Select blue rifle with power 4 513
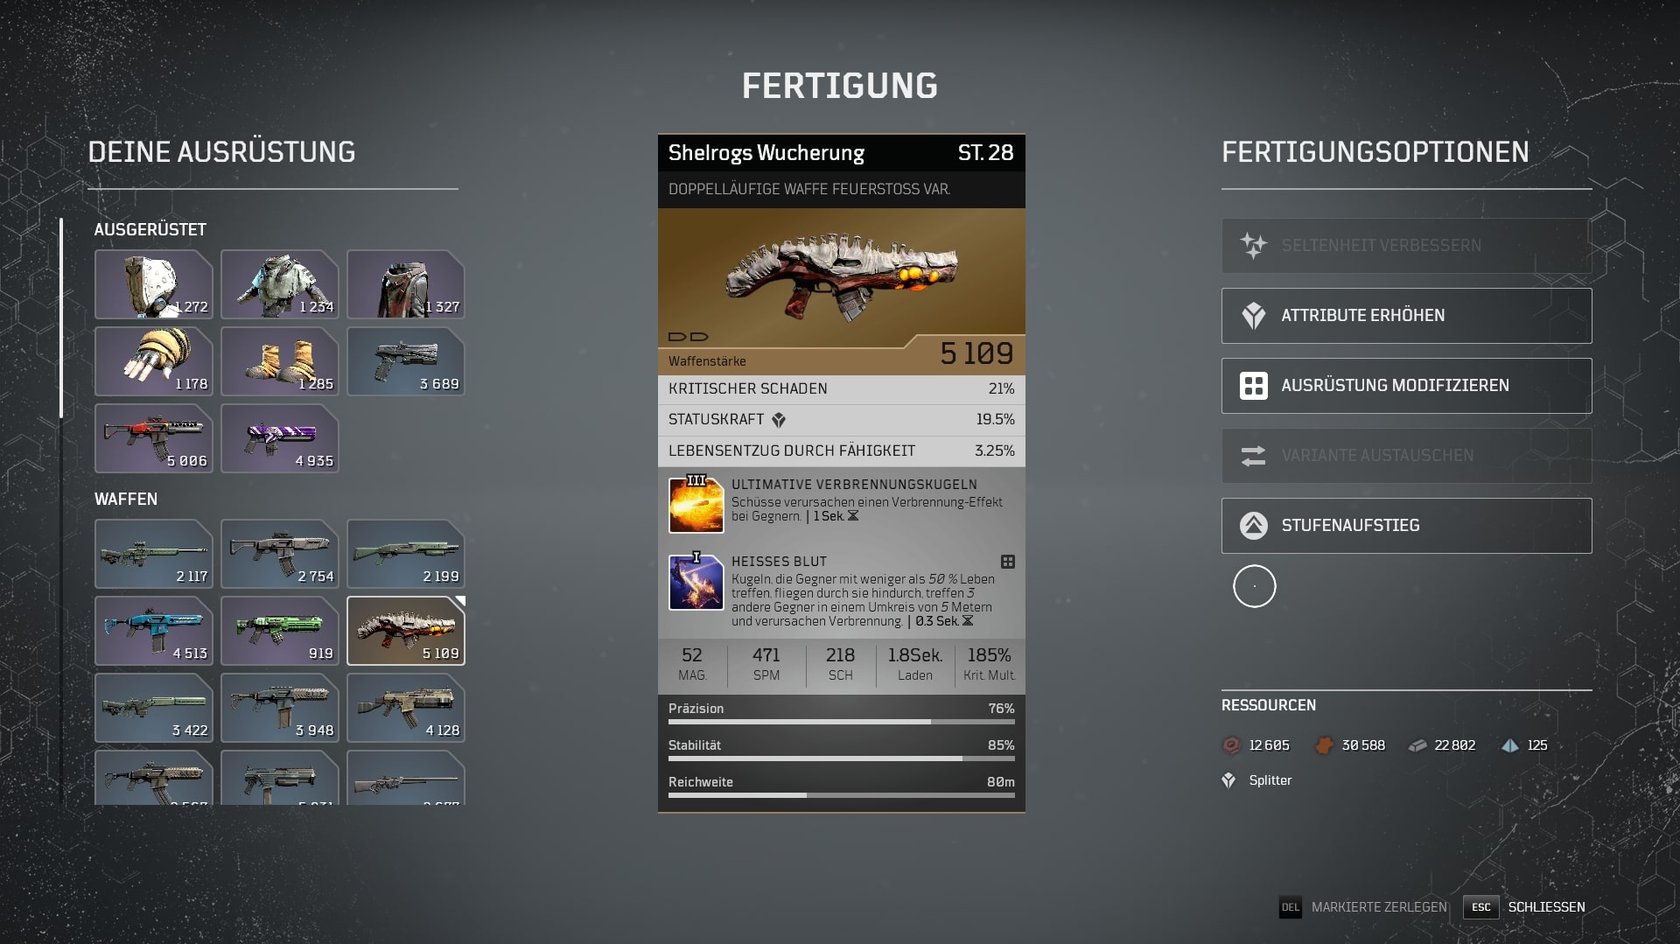The width and height of the screenshot is (1680, 944). click(x=154, y=631)
